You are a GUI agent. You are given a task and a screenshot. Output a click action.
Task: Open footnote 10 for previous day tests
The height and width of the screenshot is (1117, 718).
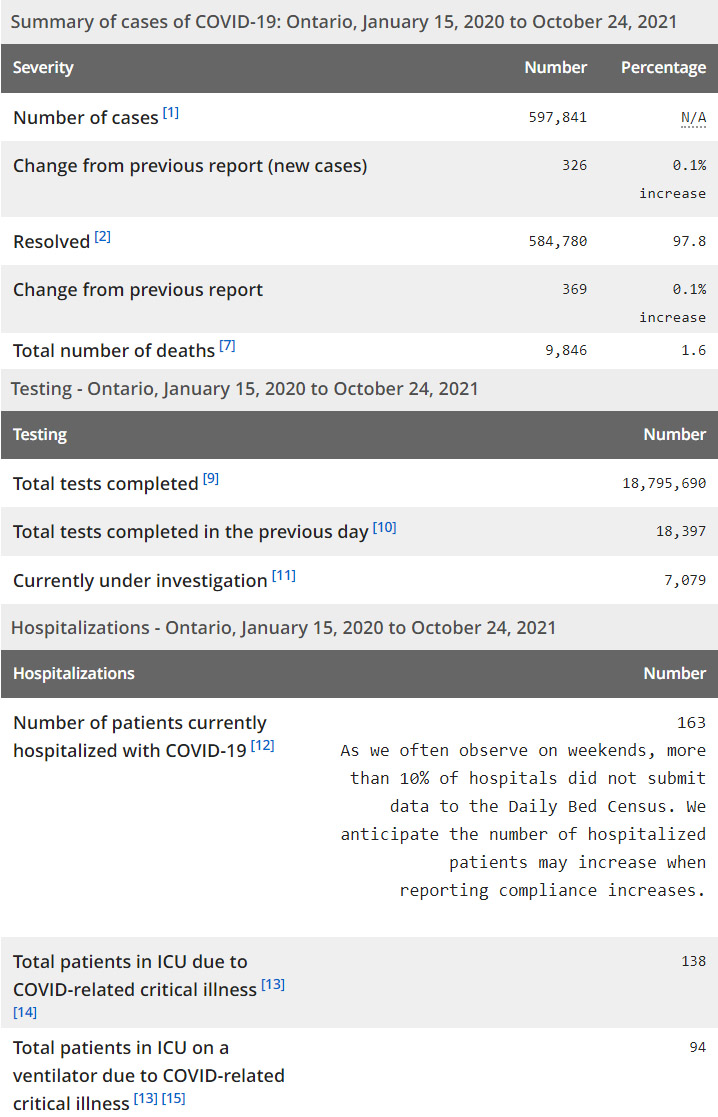(x=385, y=527)
